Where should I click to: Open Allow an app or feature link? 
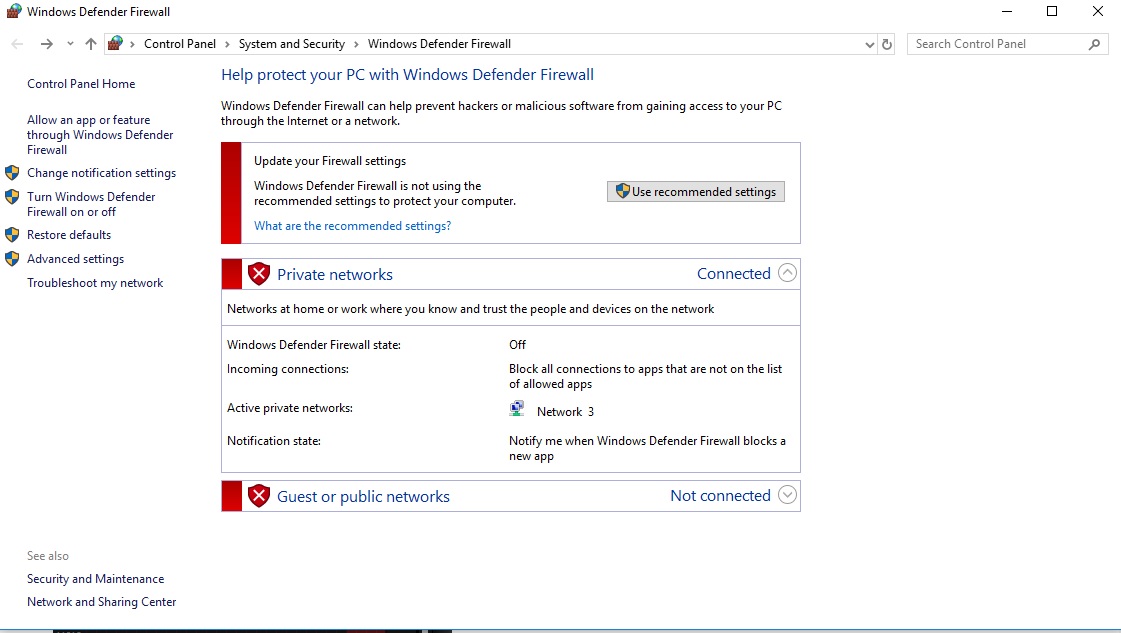(x=100, y=134)
